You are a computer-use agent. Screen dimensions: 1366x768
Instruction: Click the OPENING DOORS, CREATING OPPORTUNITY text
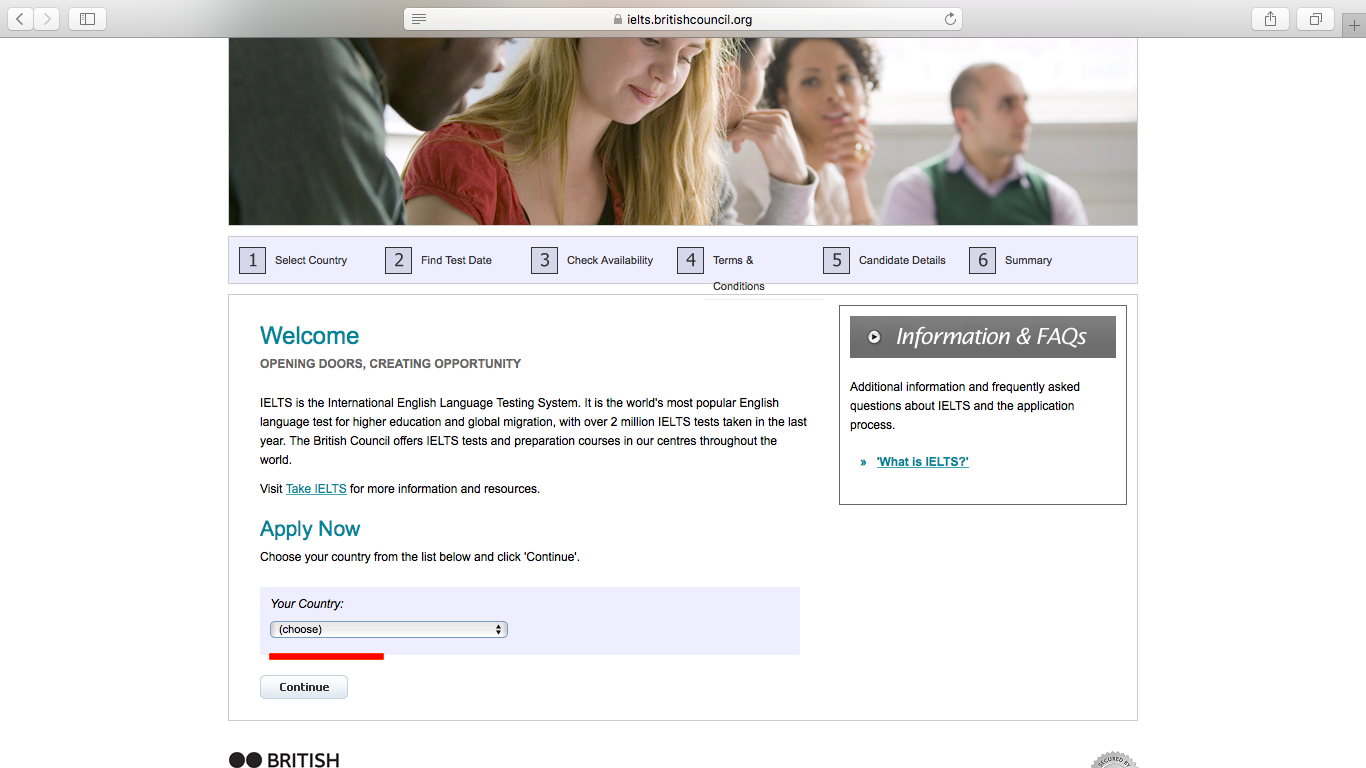coord(390,364)
